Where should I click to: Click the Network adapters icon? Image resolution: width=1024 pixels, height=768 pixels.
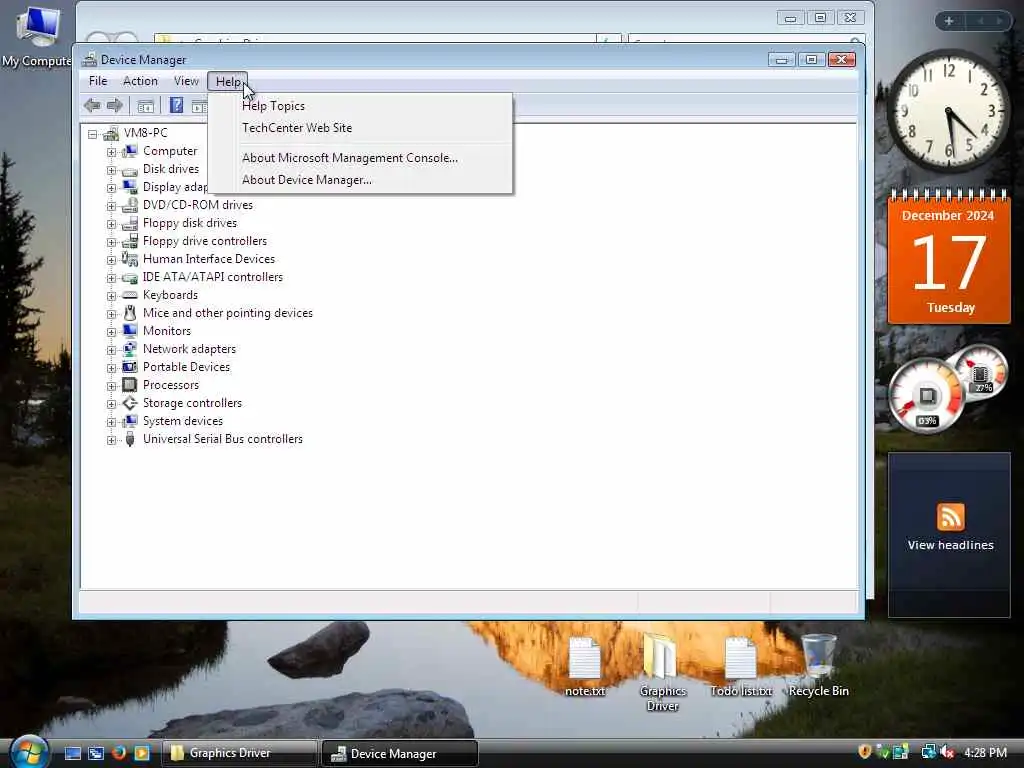(130, 349)
